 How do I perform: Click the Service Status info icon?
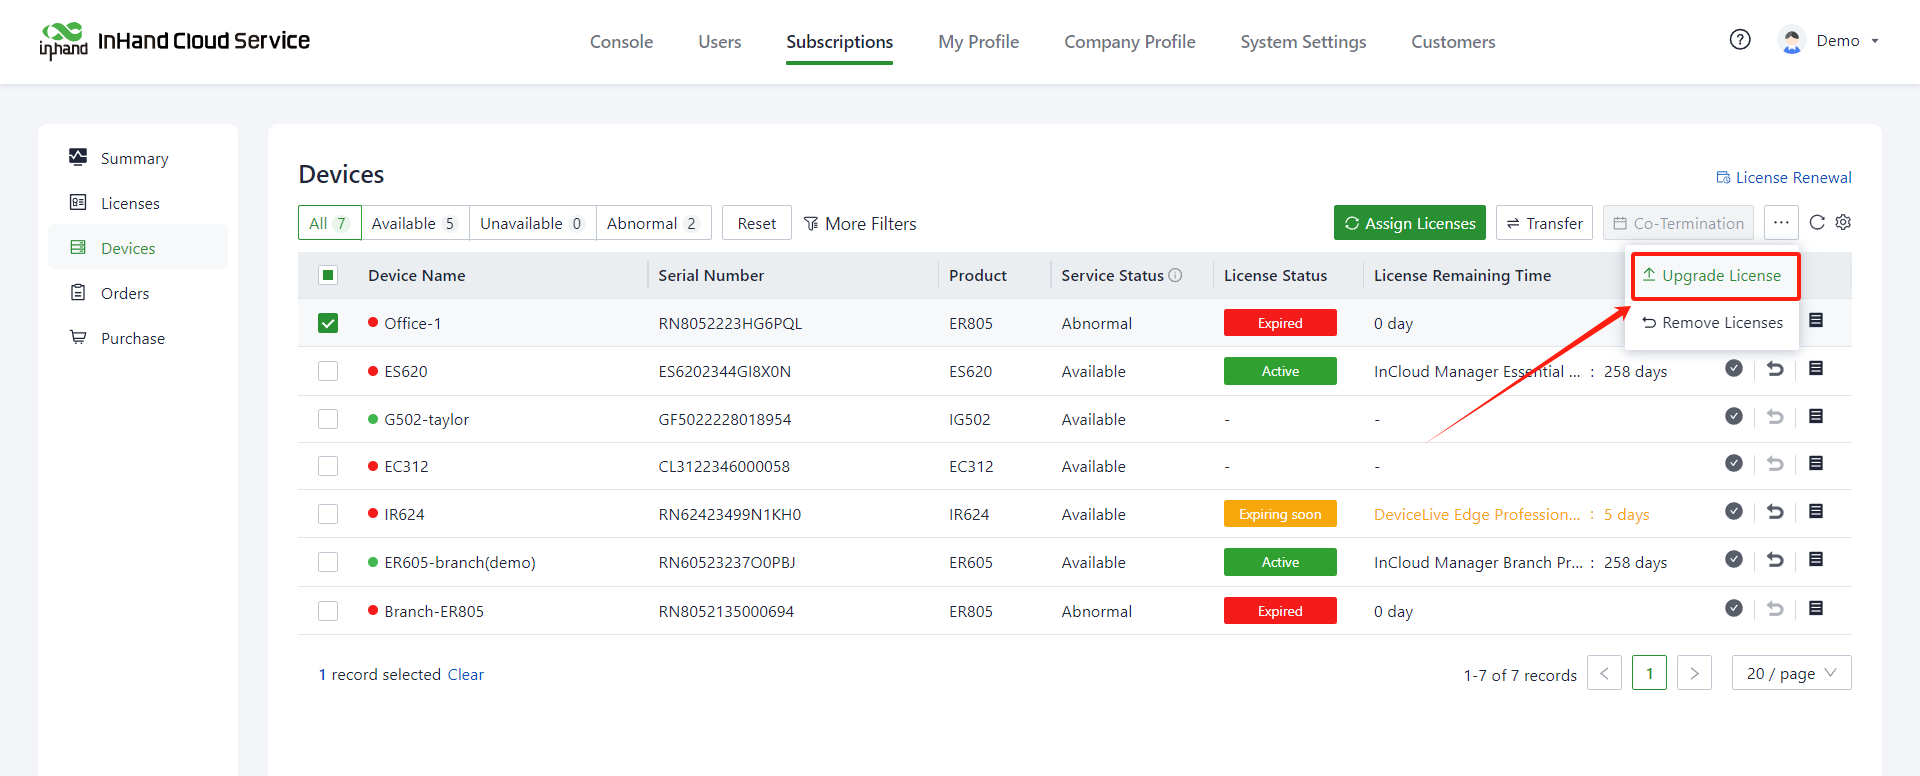pyautogui.click(x=1176, y=275)
